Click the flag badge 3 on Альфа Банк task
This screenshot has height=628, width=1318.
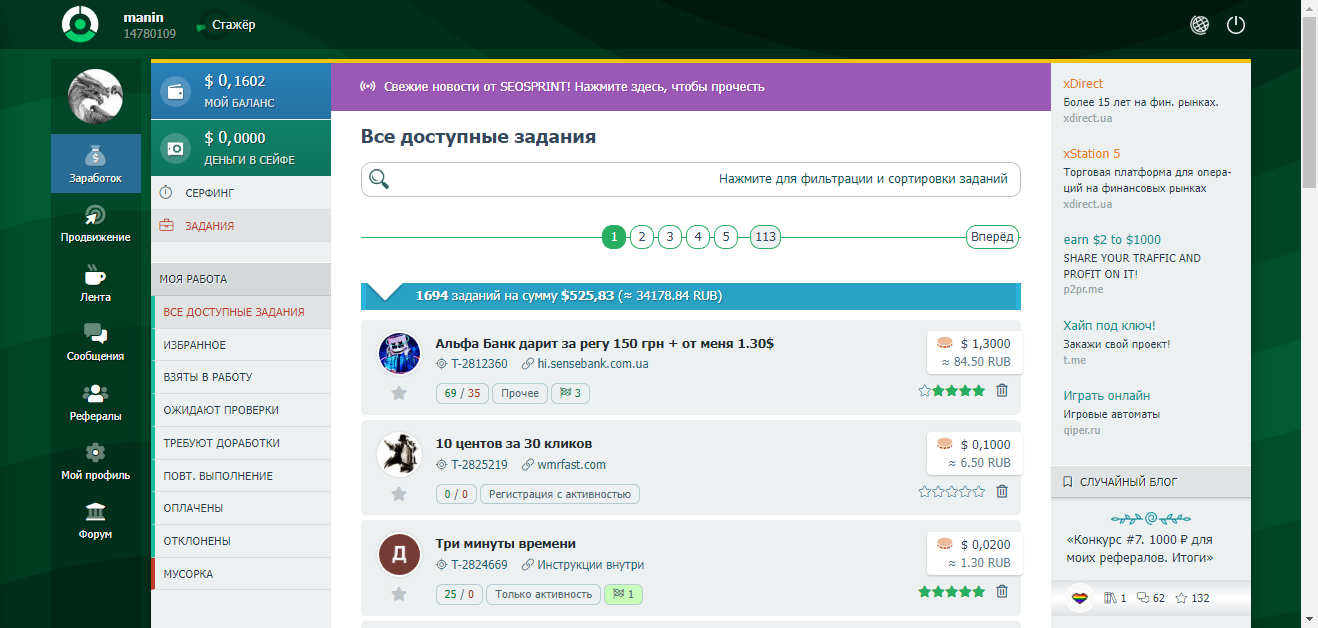[x=572, y=393]
